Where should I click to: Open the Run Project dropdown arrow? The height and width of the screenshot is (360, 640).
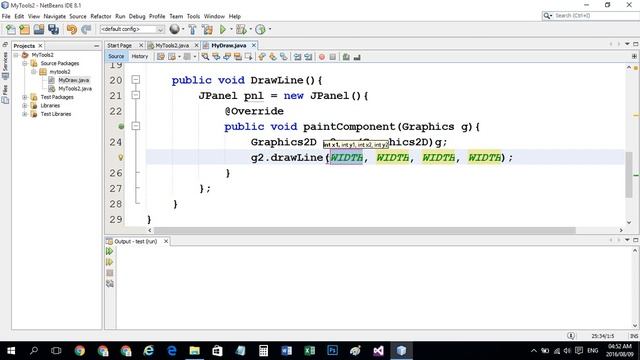pyautogui.click(x=231, y=29)
